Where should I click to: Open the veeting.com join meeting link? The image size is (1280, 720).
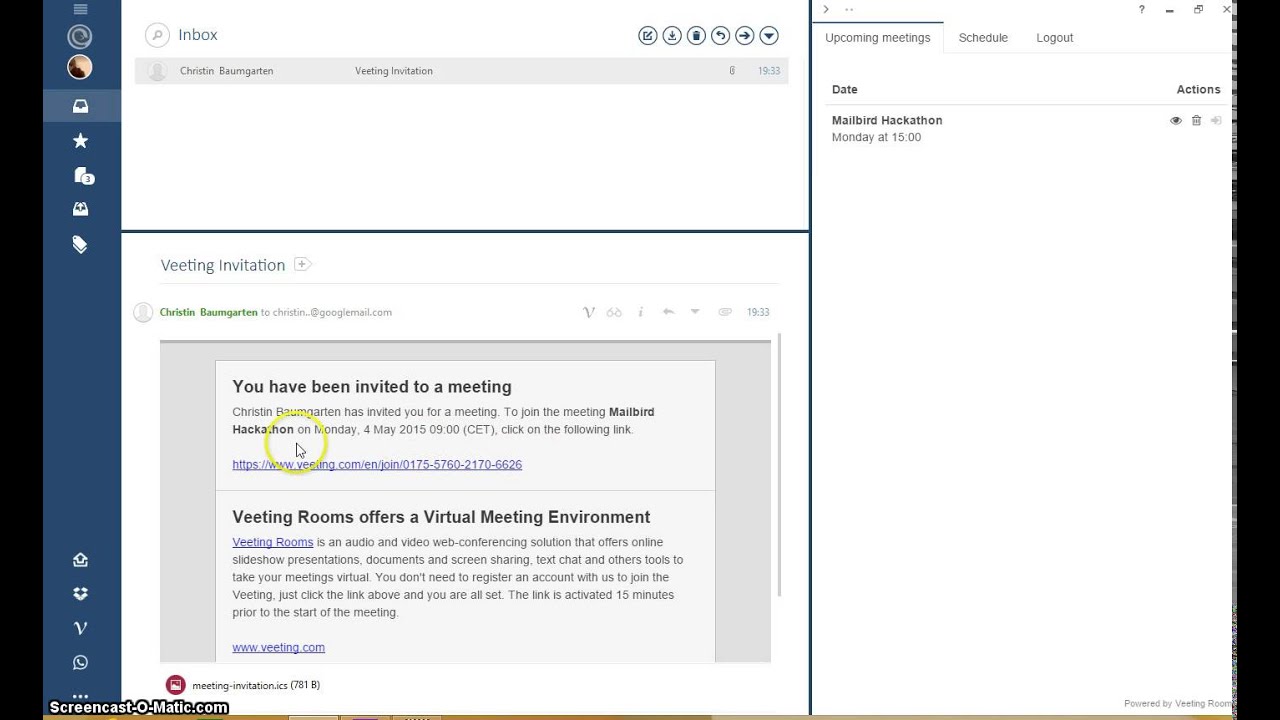pyautogui.click(x=377, y=464)
